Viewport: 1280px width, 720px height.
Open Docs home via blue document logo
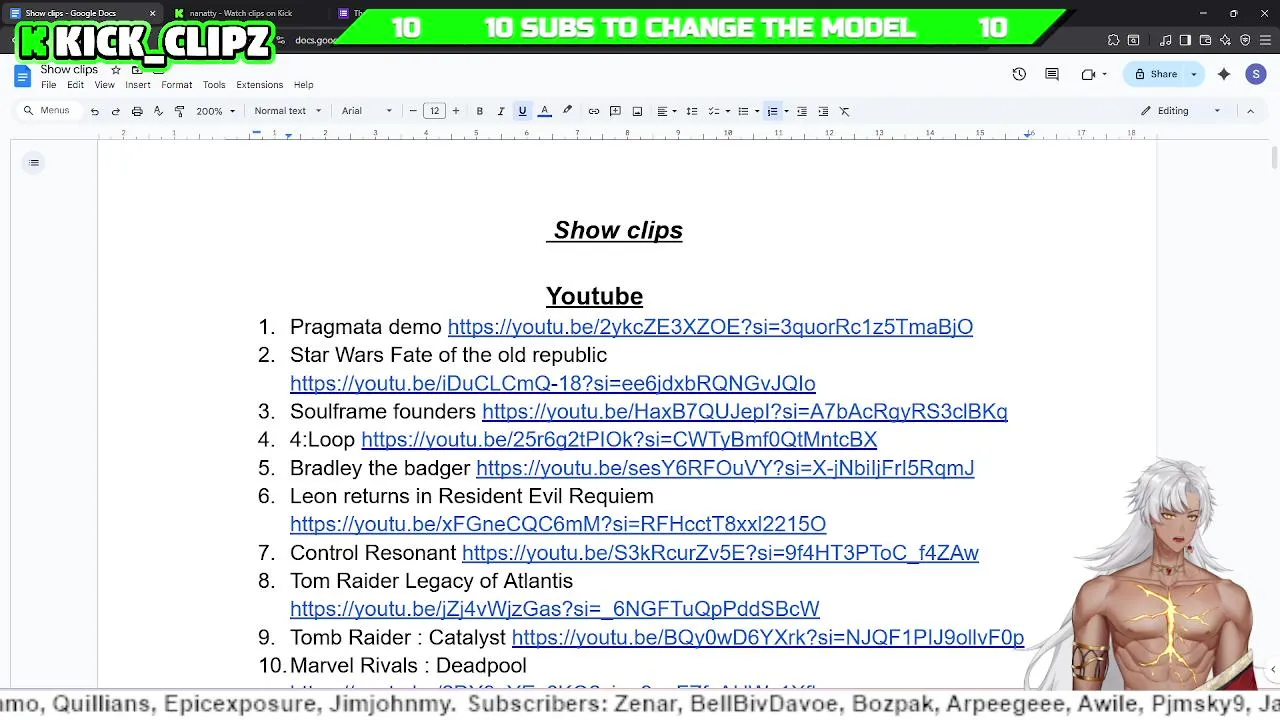tap(22, 76)
